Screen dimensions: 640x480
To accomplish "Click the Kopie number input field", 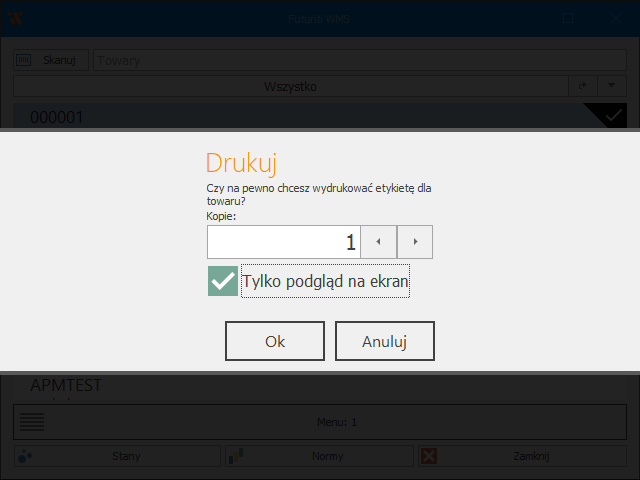I will coord(283,242).
